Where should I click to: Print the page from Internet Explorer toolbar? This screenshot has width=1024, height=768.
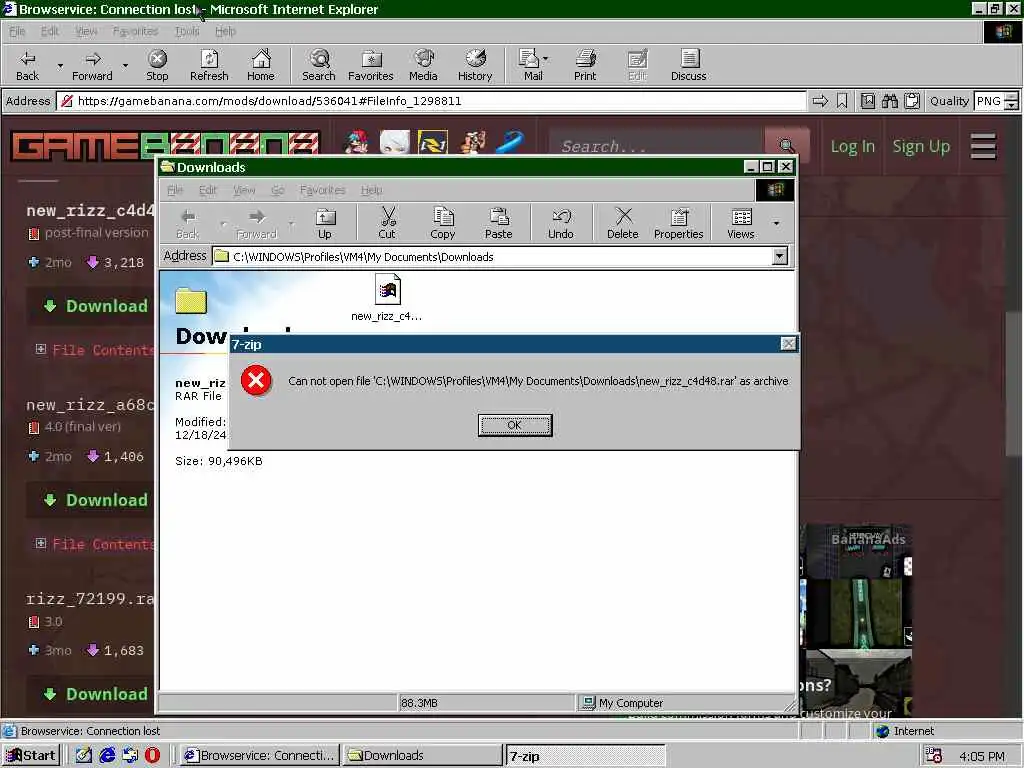coord(585,65)
